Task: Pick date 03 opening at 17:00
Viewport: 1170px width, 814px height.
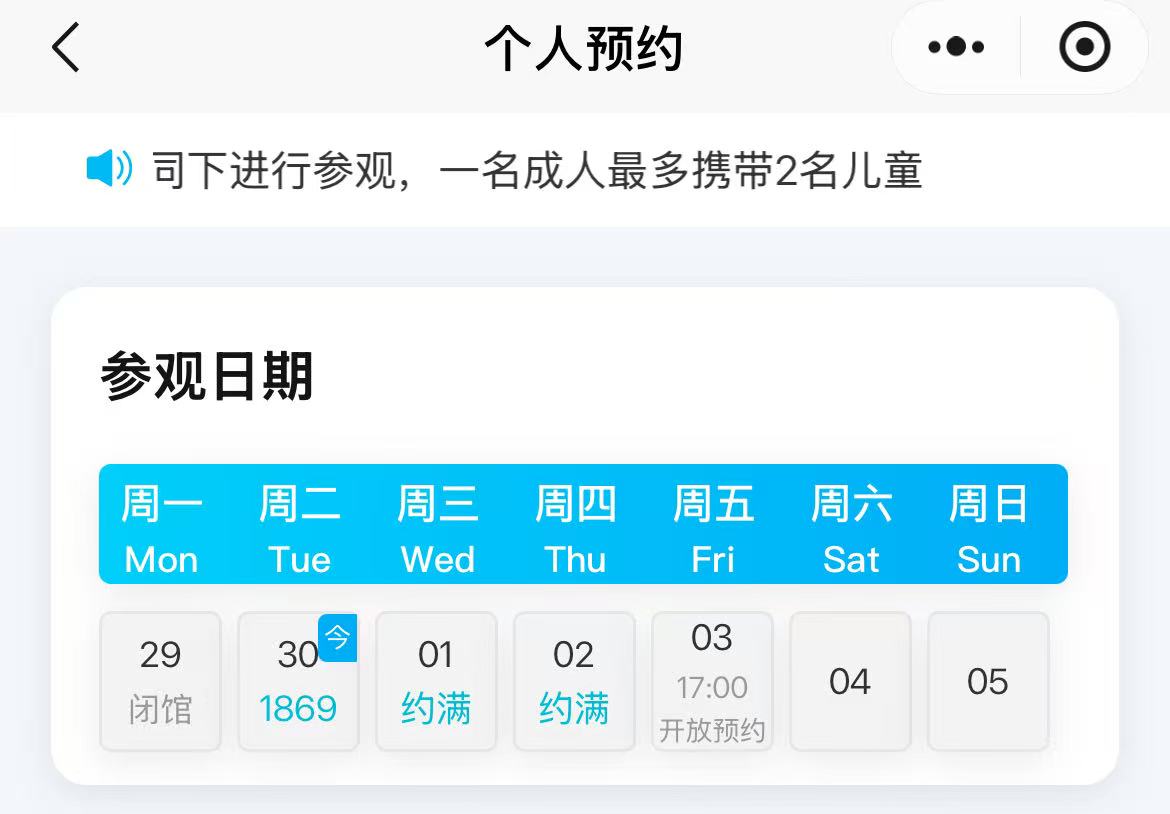Action: point(712,681)
